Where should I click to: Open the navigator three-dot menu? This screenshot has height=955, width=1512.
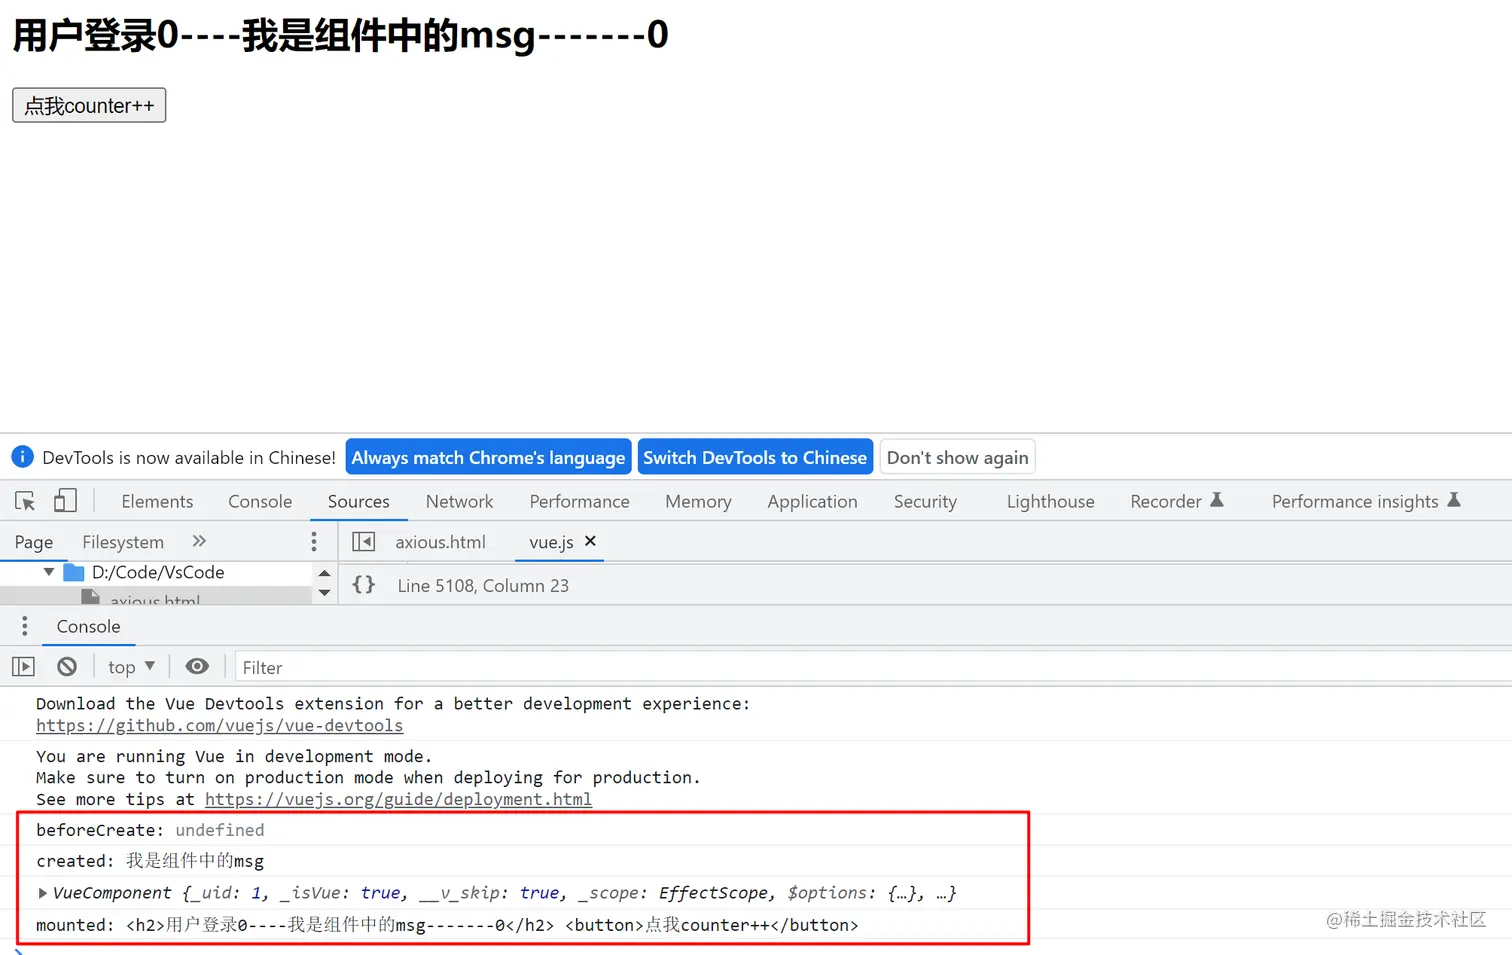point(314,541)
